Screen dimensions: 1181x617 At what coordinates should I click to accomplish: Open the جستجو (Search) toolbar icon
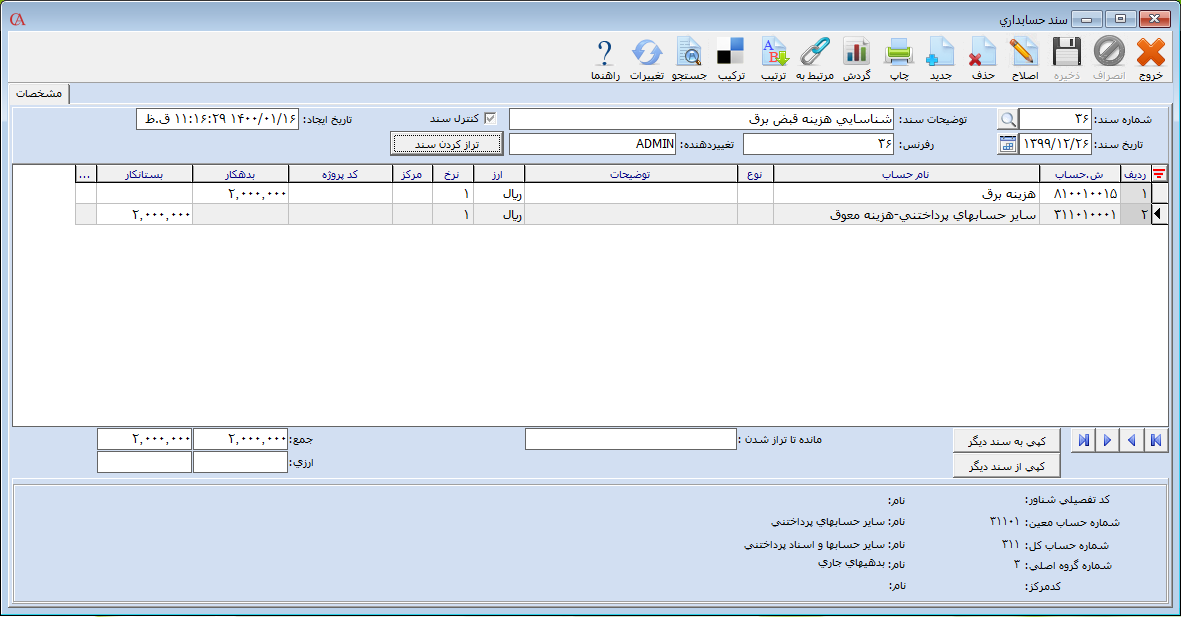[689, 52]
